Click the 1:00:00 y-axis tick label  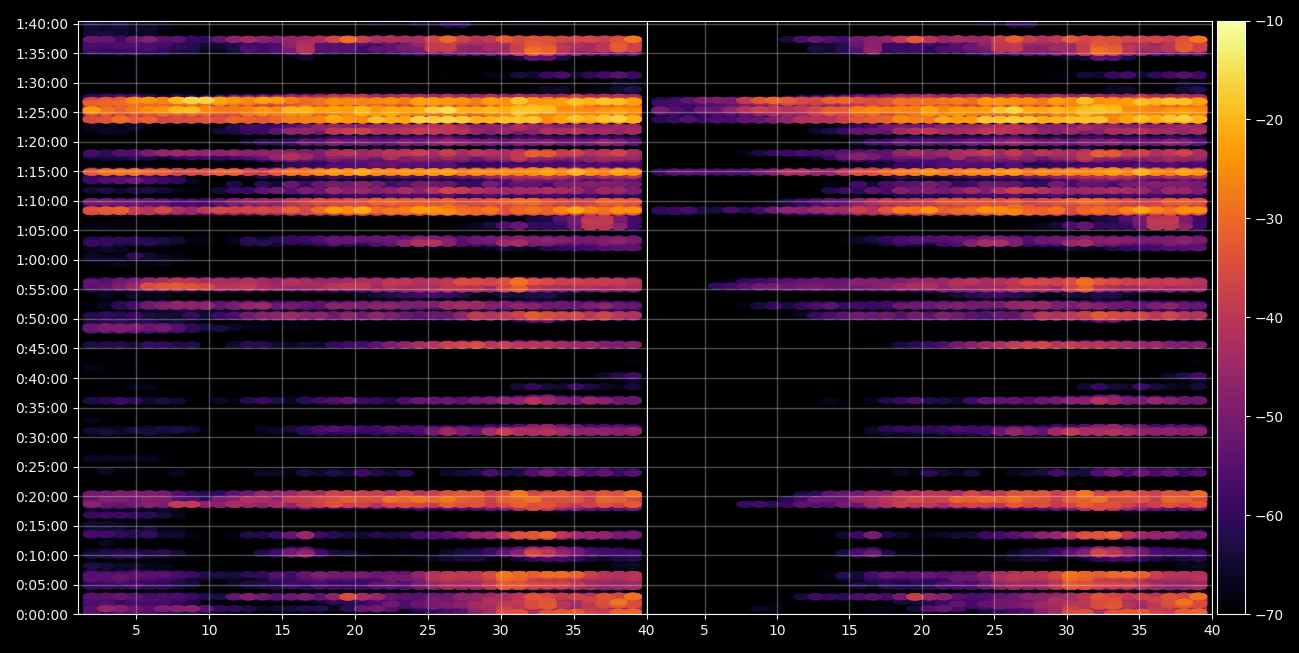tap(42, 260)
